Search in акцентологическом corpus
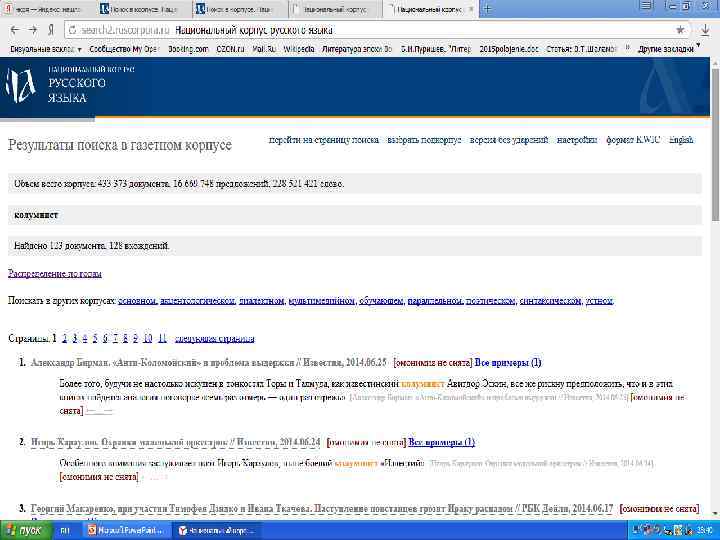 tap(197, 301)
